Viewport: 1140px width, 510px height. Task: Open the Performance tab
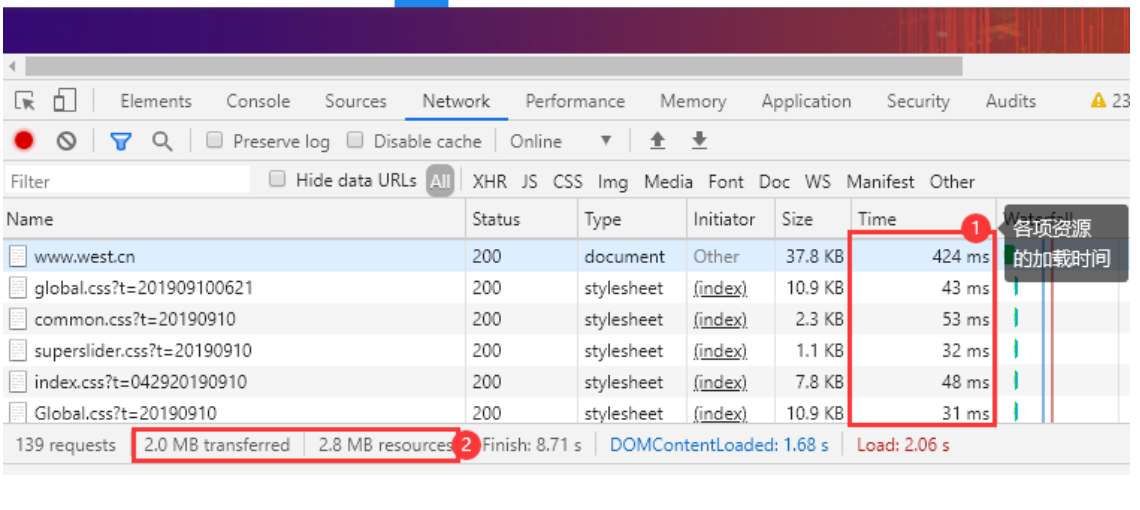575,101
